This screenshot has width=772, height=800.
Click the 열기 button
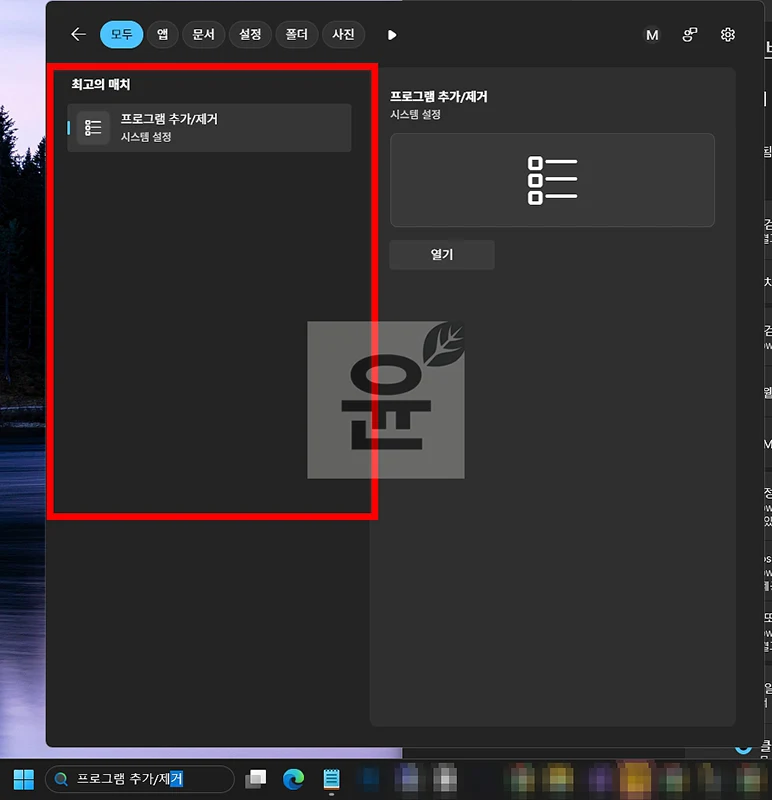coord(442,254)
